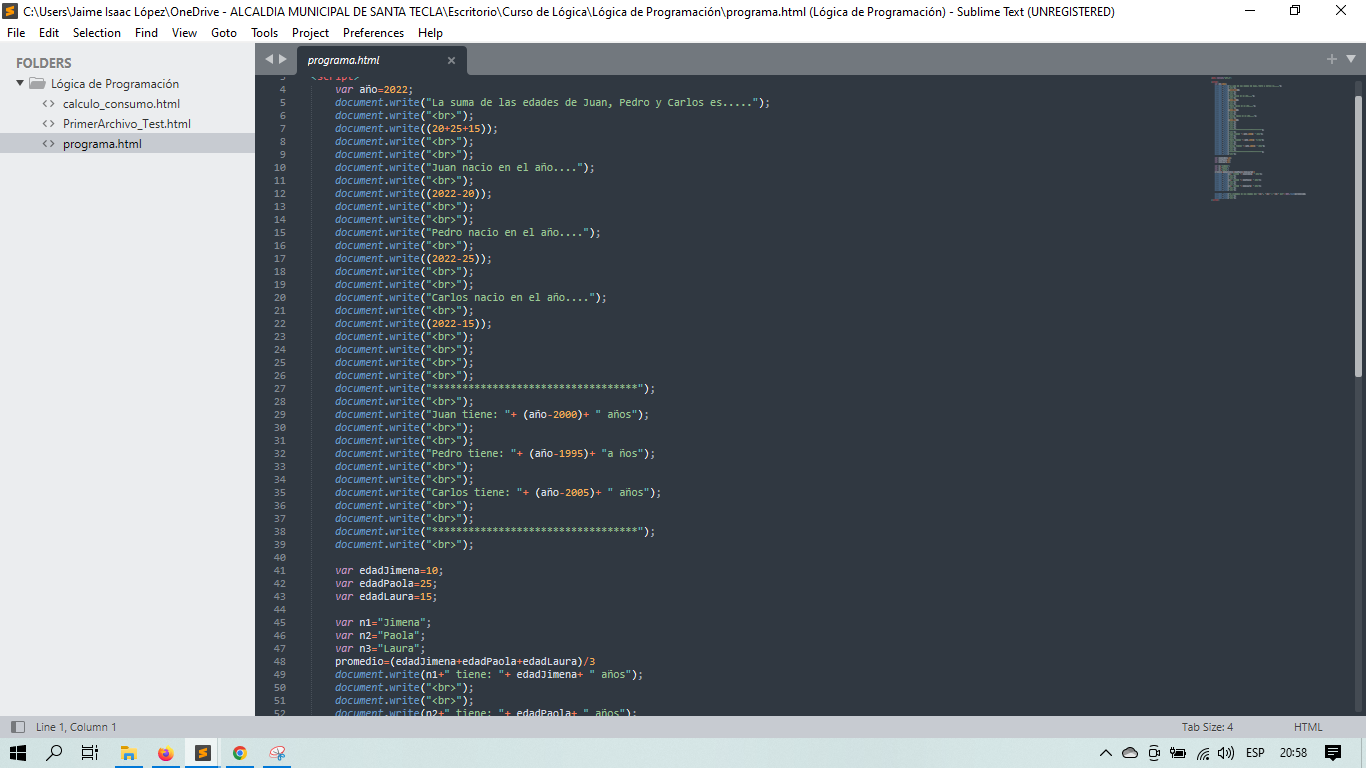Screen dimensions: 1366x768
Task: Launch Google Chrome from taskbar
Action: (x=240, y=753)
